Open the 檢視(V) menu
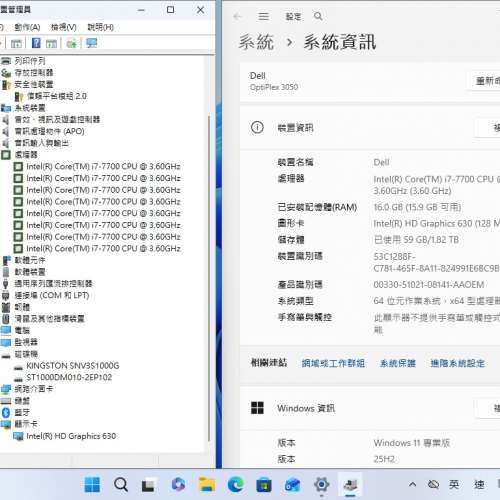Viewport: 500px width, 500px height. coord(64,27)
